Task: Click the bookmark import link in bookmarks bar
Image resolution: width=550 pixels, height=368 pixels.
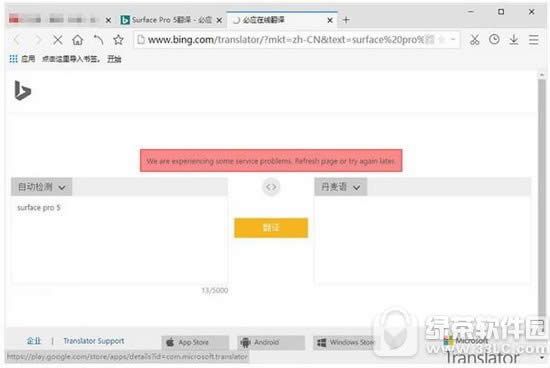Action: click(x=71, y=59)
